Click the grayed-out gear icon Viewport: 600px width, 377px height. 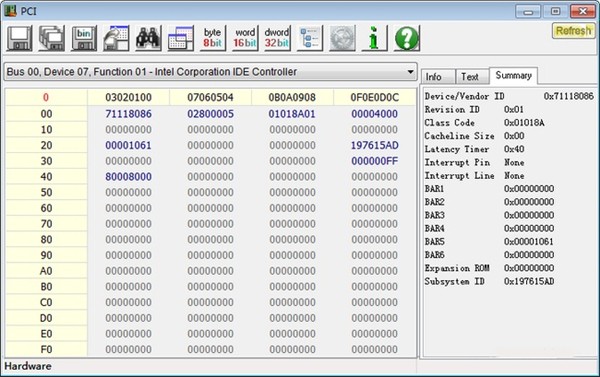342,38
